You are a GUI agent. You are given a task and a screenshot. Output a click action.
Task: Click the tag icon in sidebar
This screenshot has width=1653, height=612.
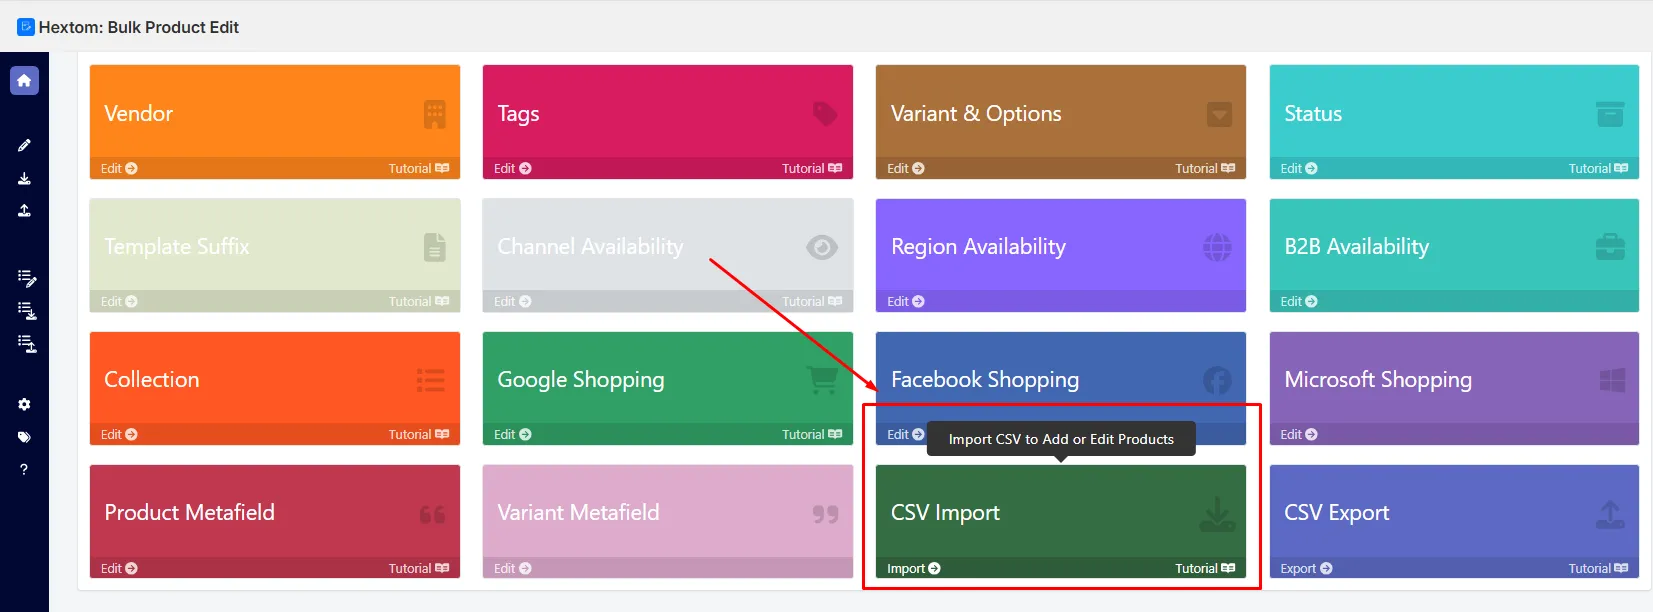point(24,437)
